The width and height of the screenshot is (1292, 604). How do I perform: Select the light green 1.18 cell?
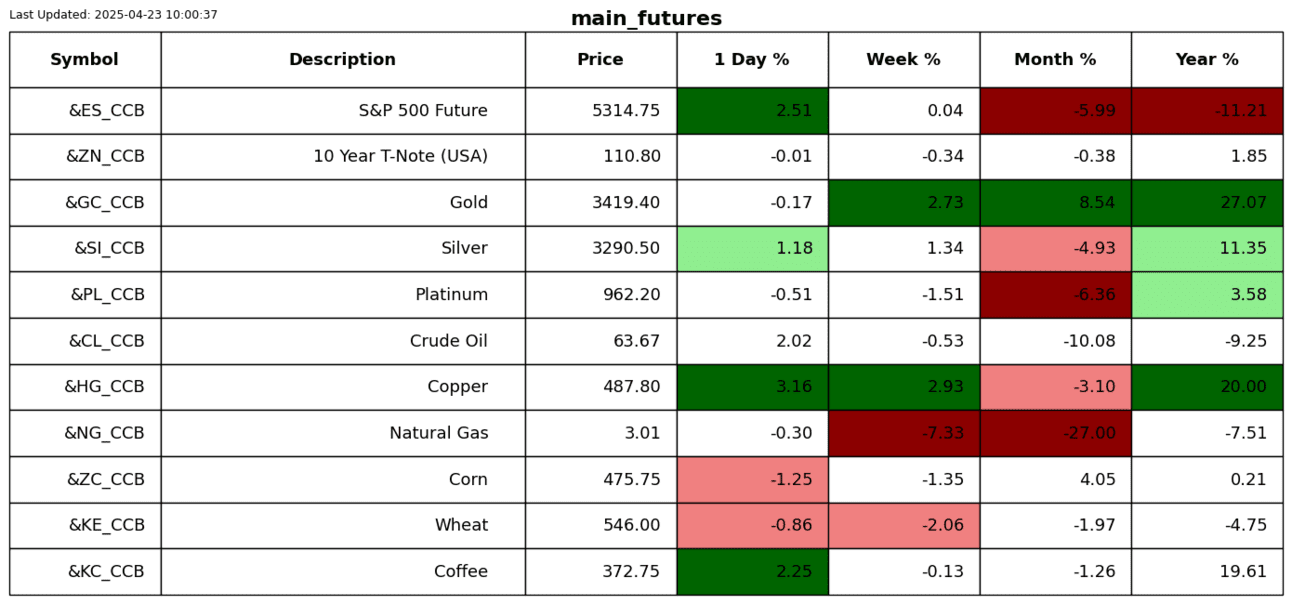752,249
